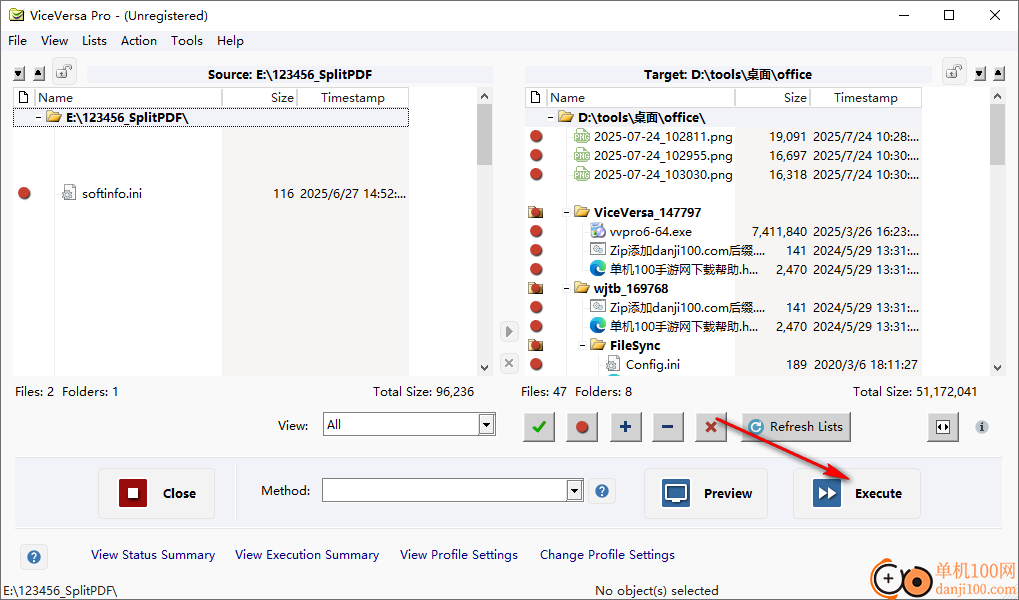Click the Close button with red icon

157,493
